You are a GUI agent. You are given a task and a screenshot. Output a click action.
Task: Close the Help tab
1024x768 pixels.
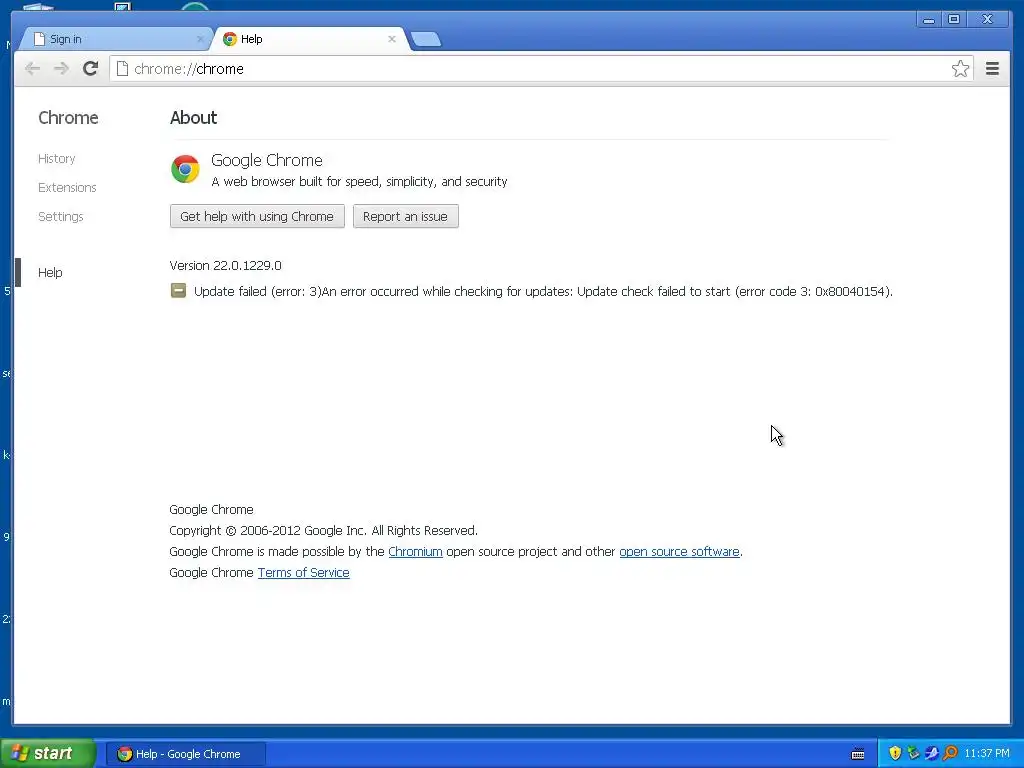[x=392, y=39]
